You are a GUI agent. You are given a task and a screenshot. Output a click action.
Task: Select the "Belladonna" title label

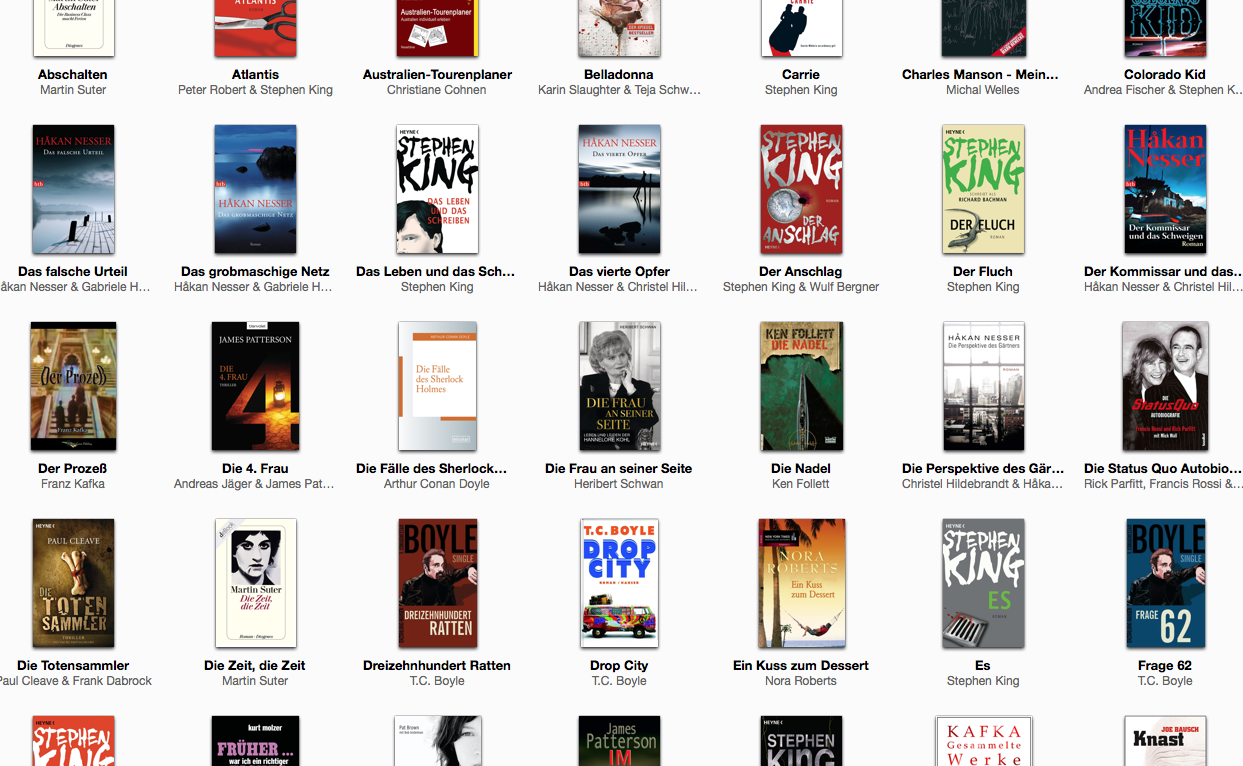619,74
